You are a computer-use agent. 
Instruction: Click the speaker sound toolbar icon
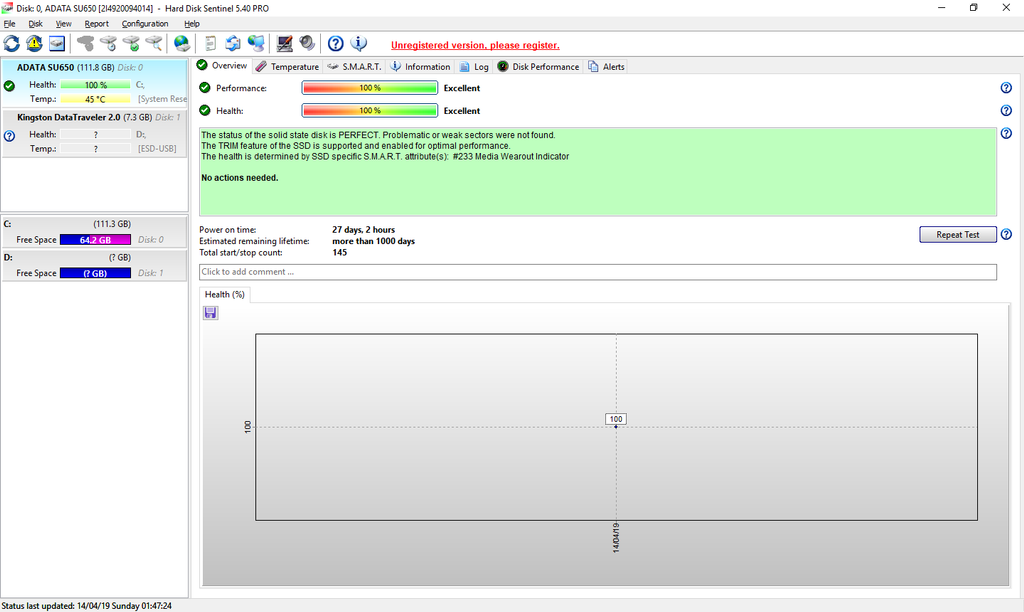coord(307,43)
